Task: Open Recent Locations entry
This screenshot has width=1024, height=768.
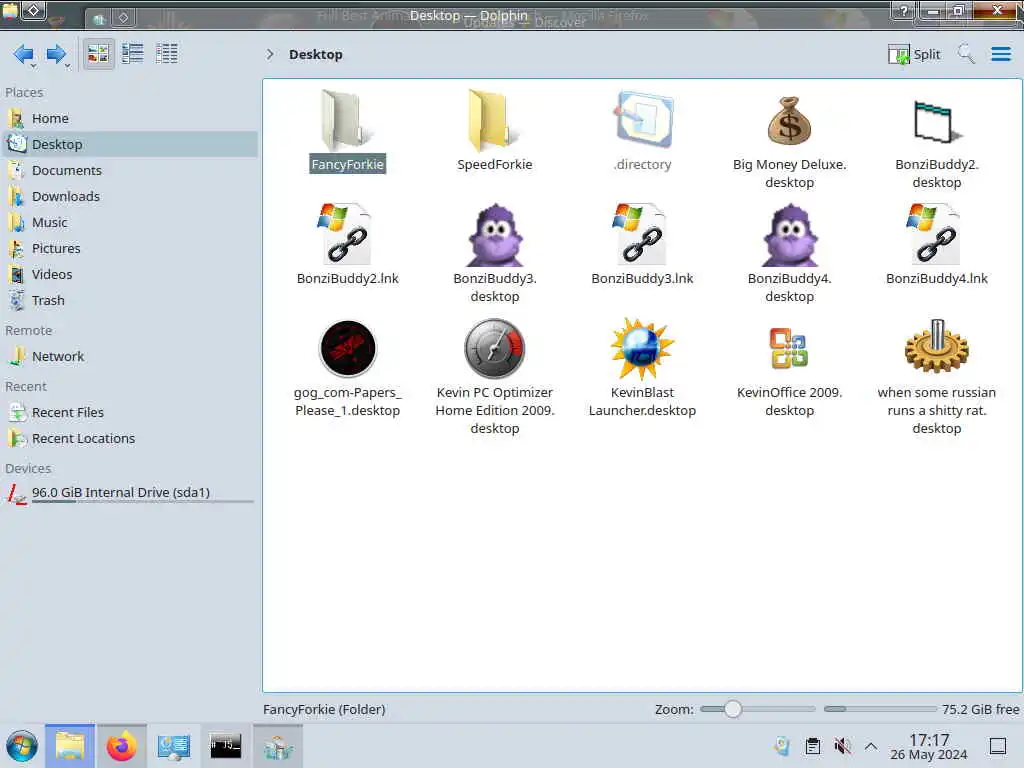Action: 129,439
